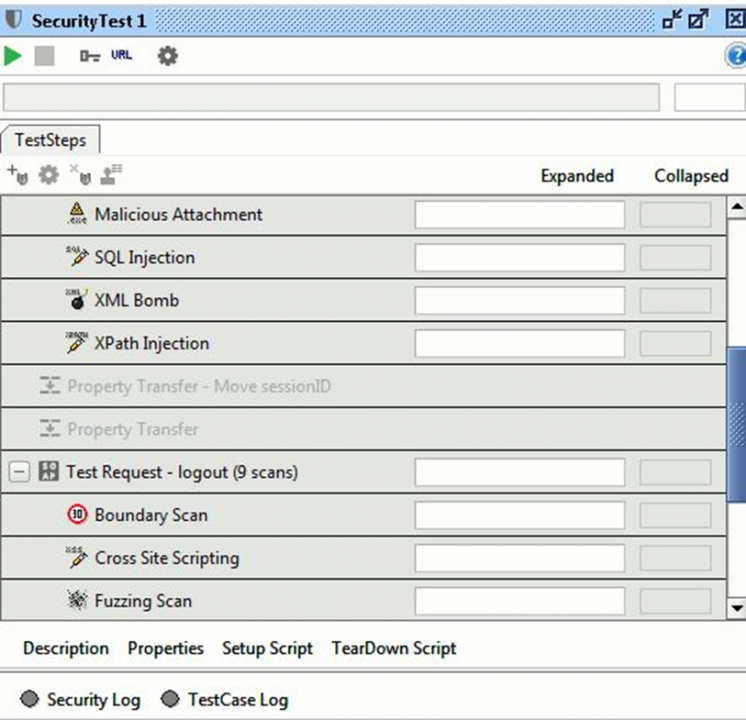Click the scroll down arrow of step list
Viewport: 746px width, 720px height.
coord(737,607)
